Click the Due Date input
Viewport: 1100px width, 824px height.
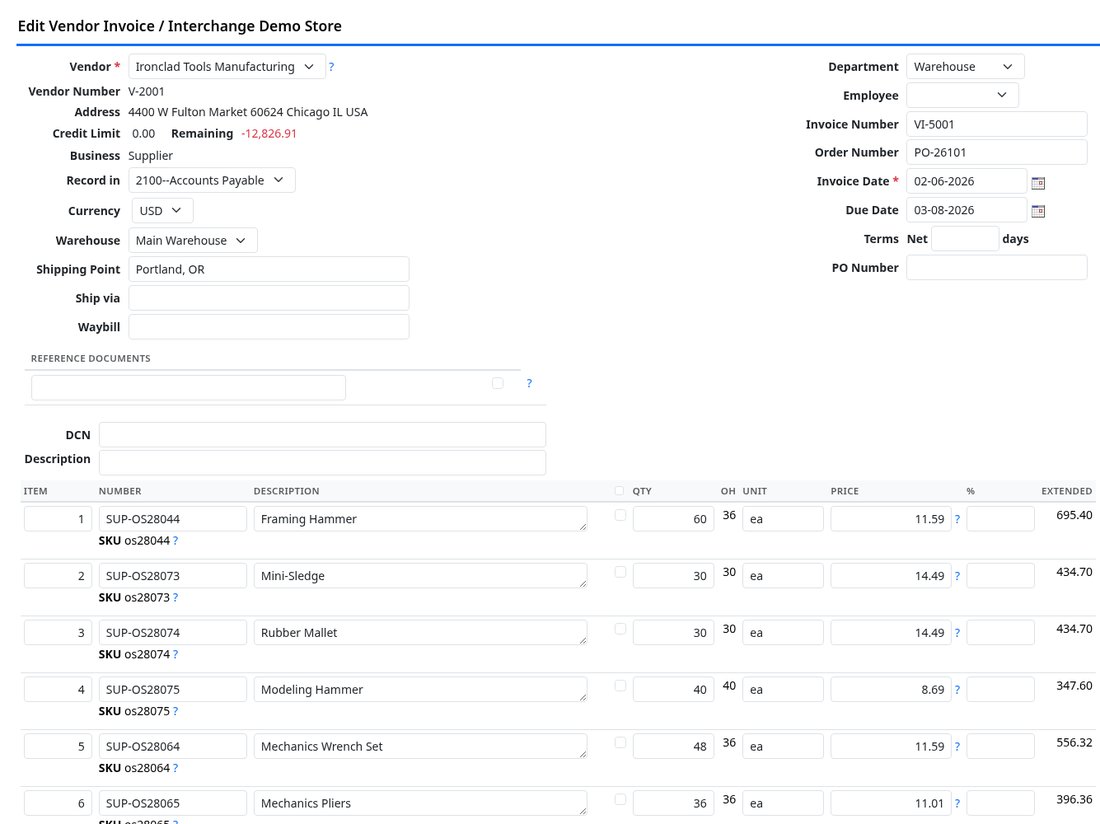(x=967, y=210)
